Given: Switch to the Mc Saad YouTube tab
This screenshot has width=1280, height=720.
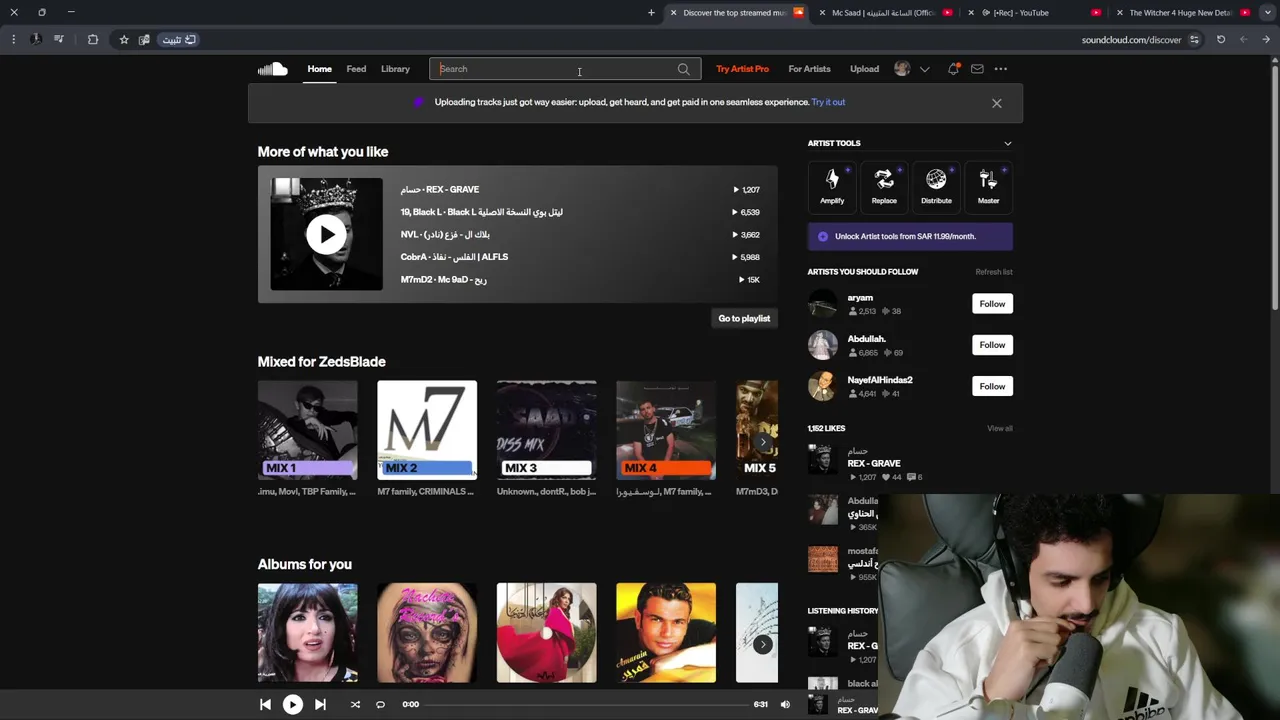Looking at the screenshot, I should [885, 13].
